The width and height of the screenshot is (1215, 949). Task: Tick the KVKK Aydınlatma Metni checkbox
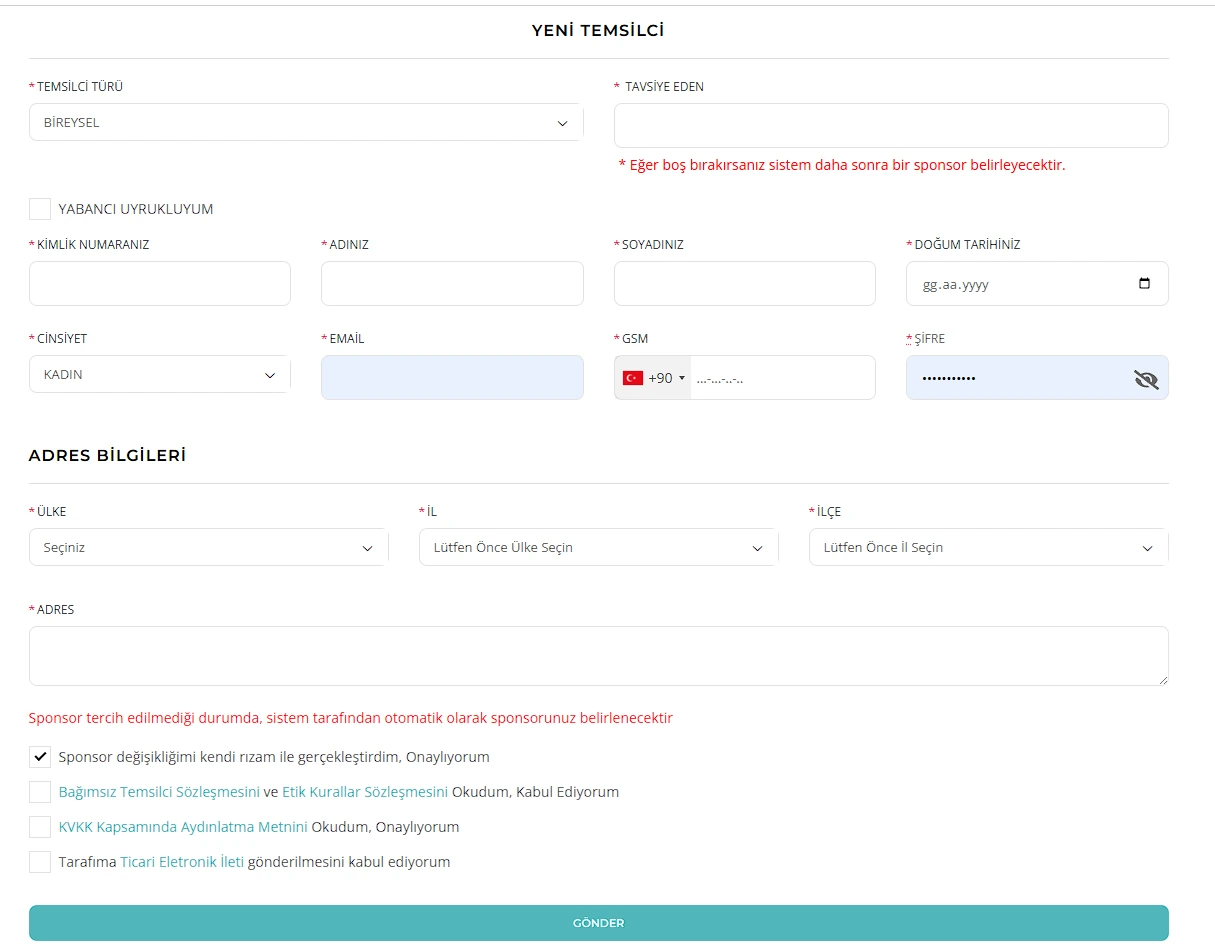coord(40,827)
